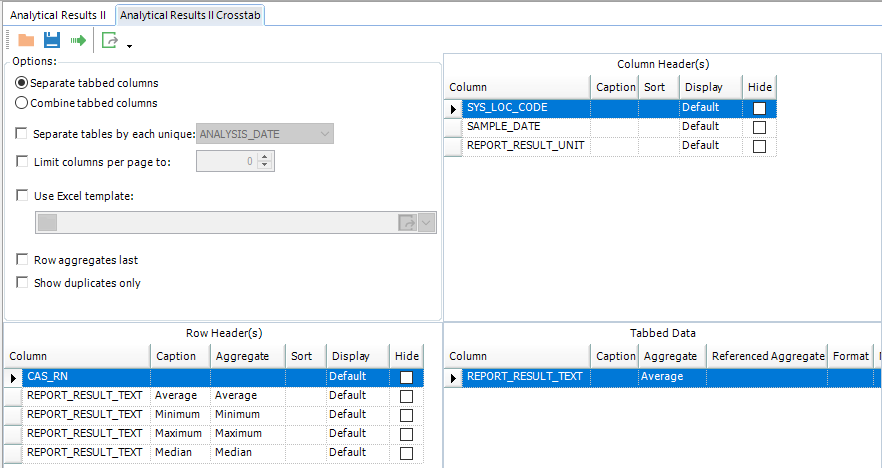This screenshot has height=468, width=882.
Task: Click the green arrow run icon
Action: pos(78,40)
